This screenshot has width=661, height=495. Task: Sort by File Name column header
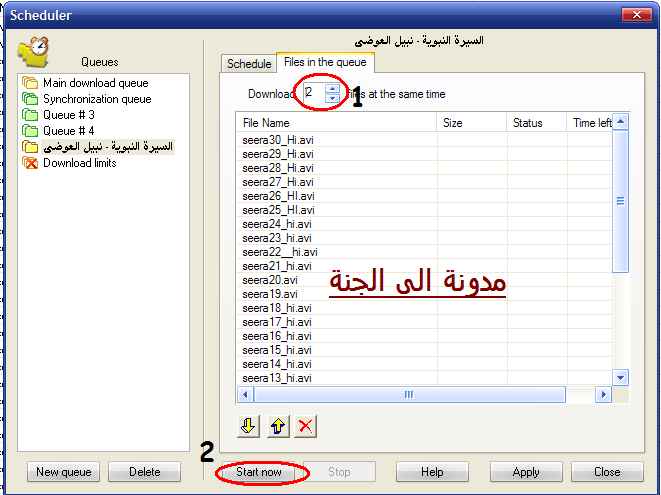pos(336,123)
